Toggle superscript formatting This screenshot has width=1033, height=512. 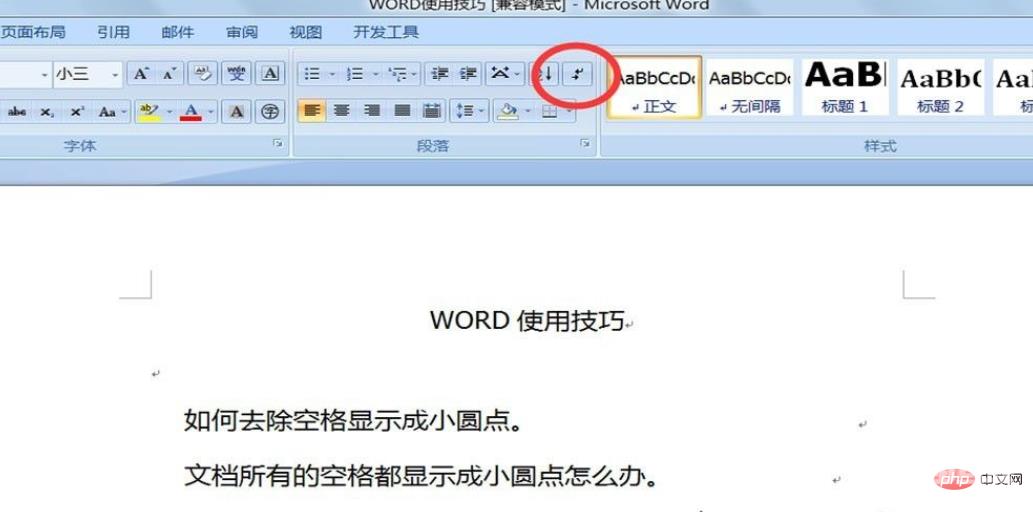77,112
